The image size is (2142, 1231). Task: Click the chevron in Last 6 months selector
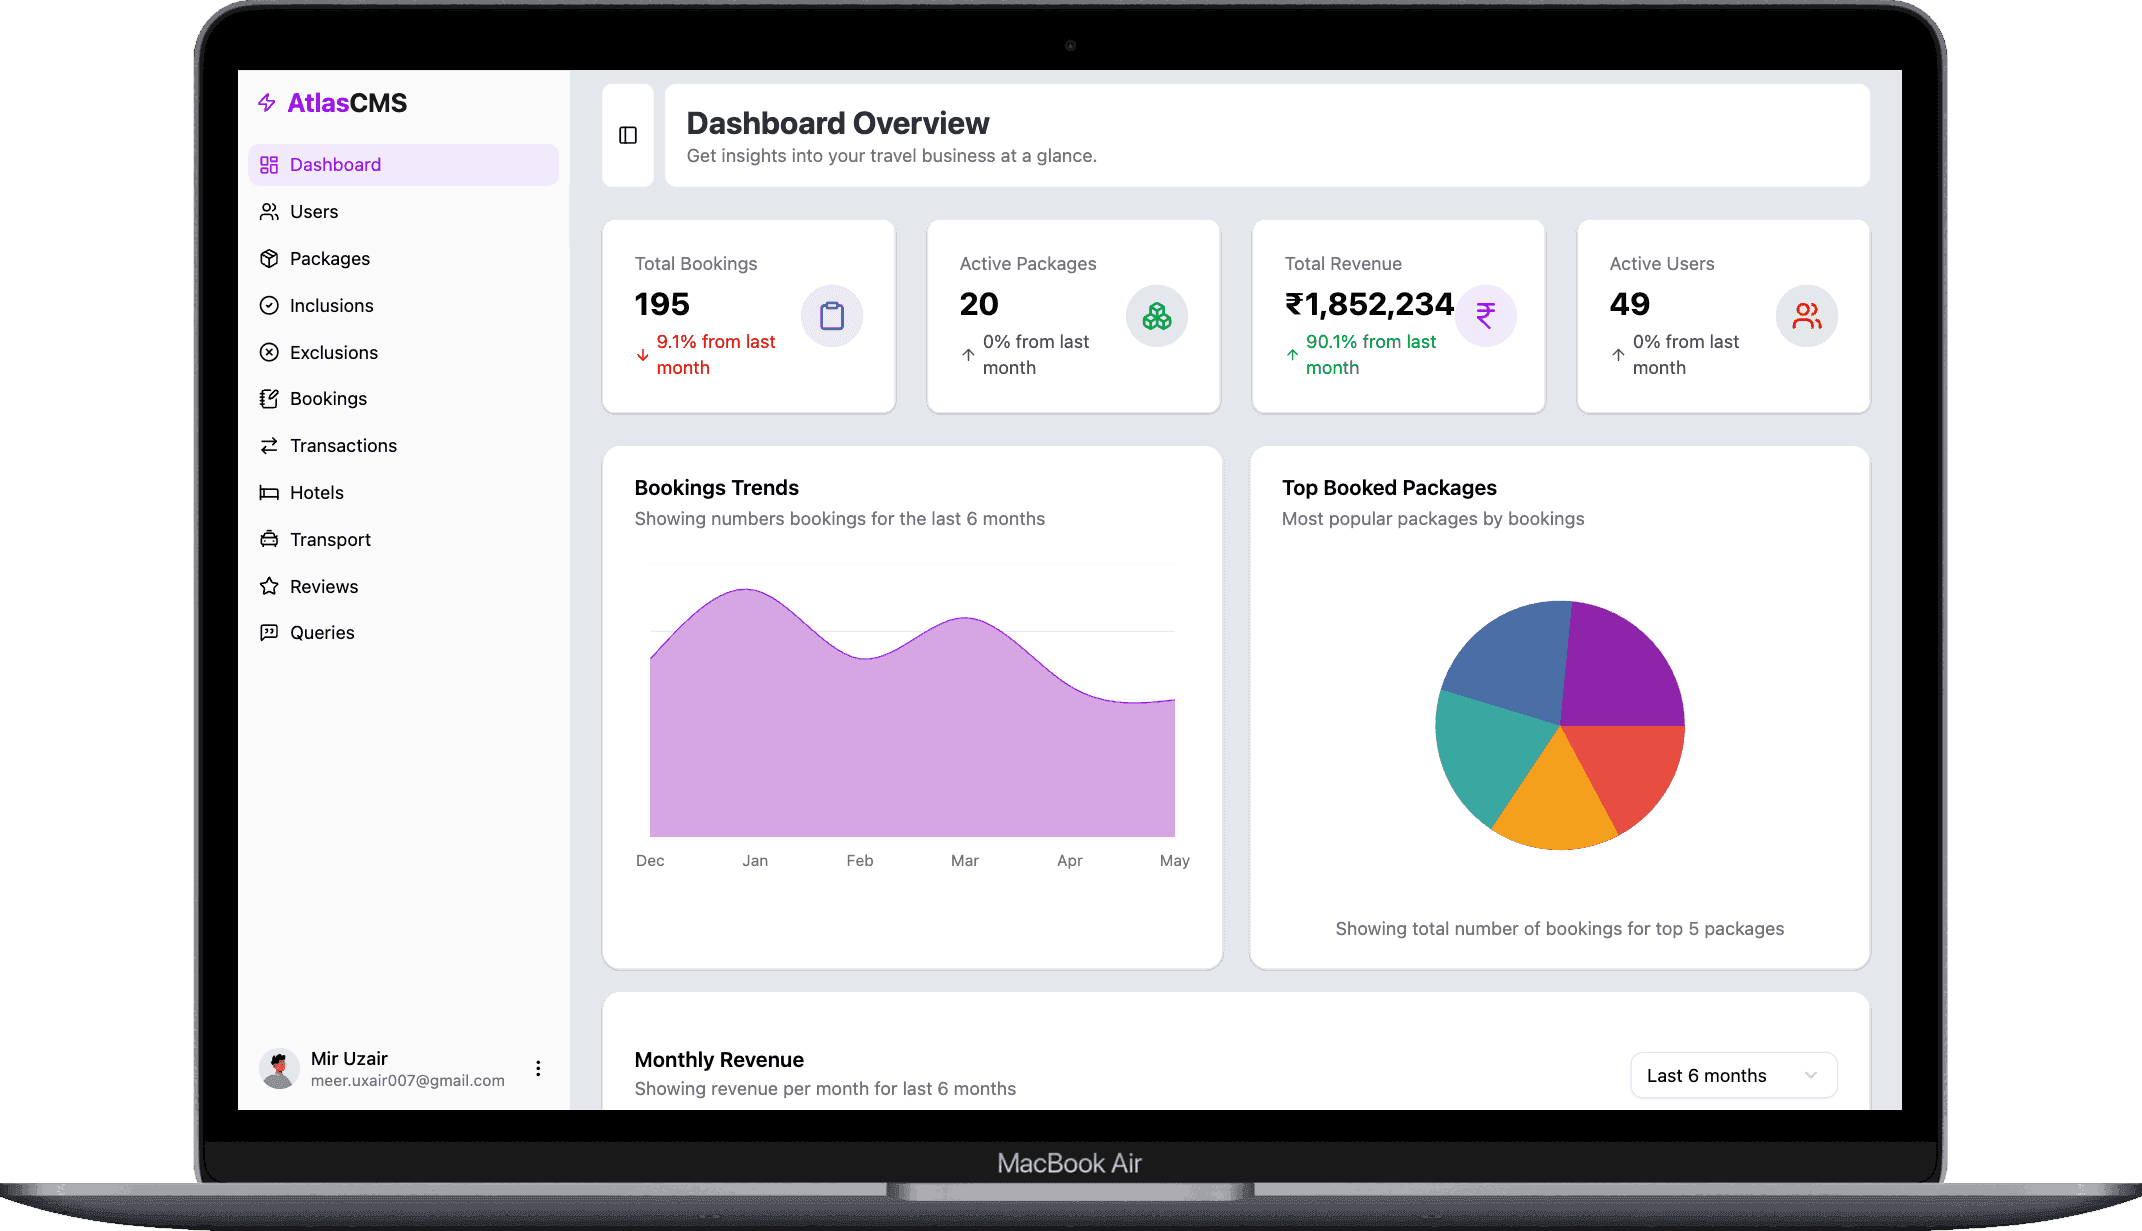[1810, 1075]
